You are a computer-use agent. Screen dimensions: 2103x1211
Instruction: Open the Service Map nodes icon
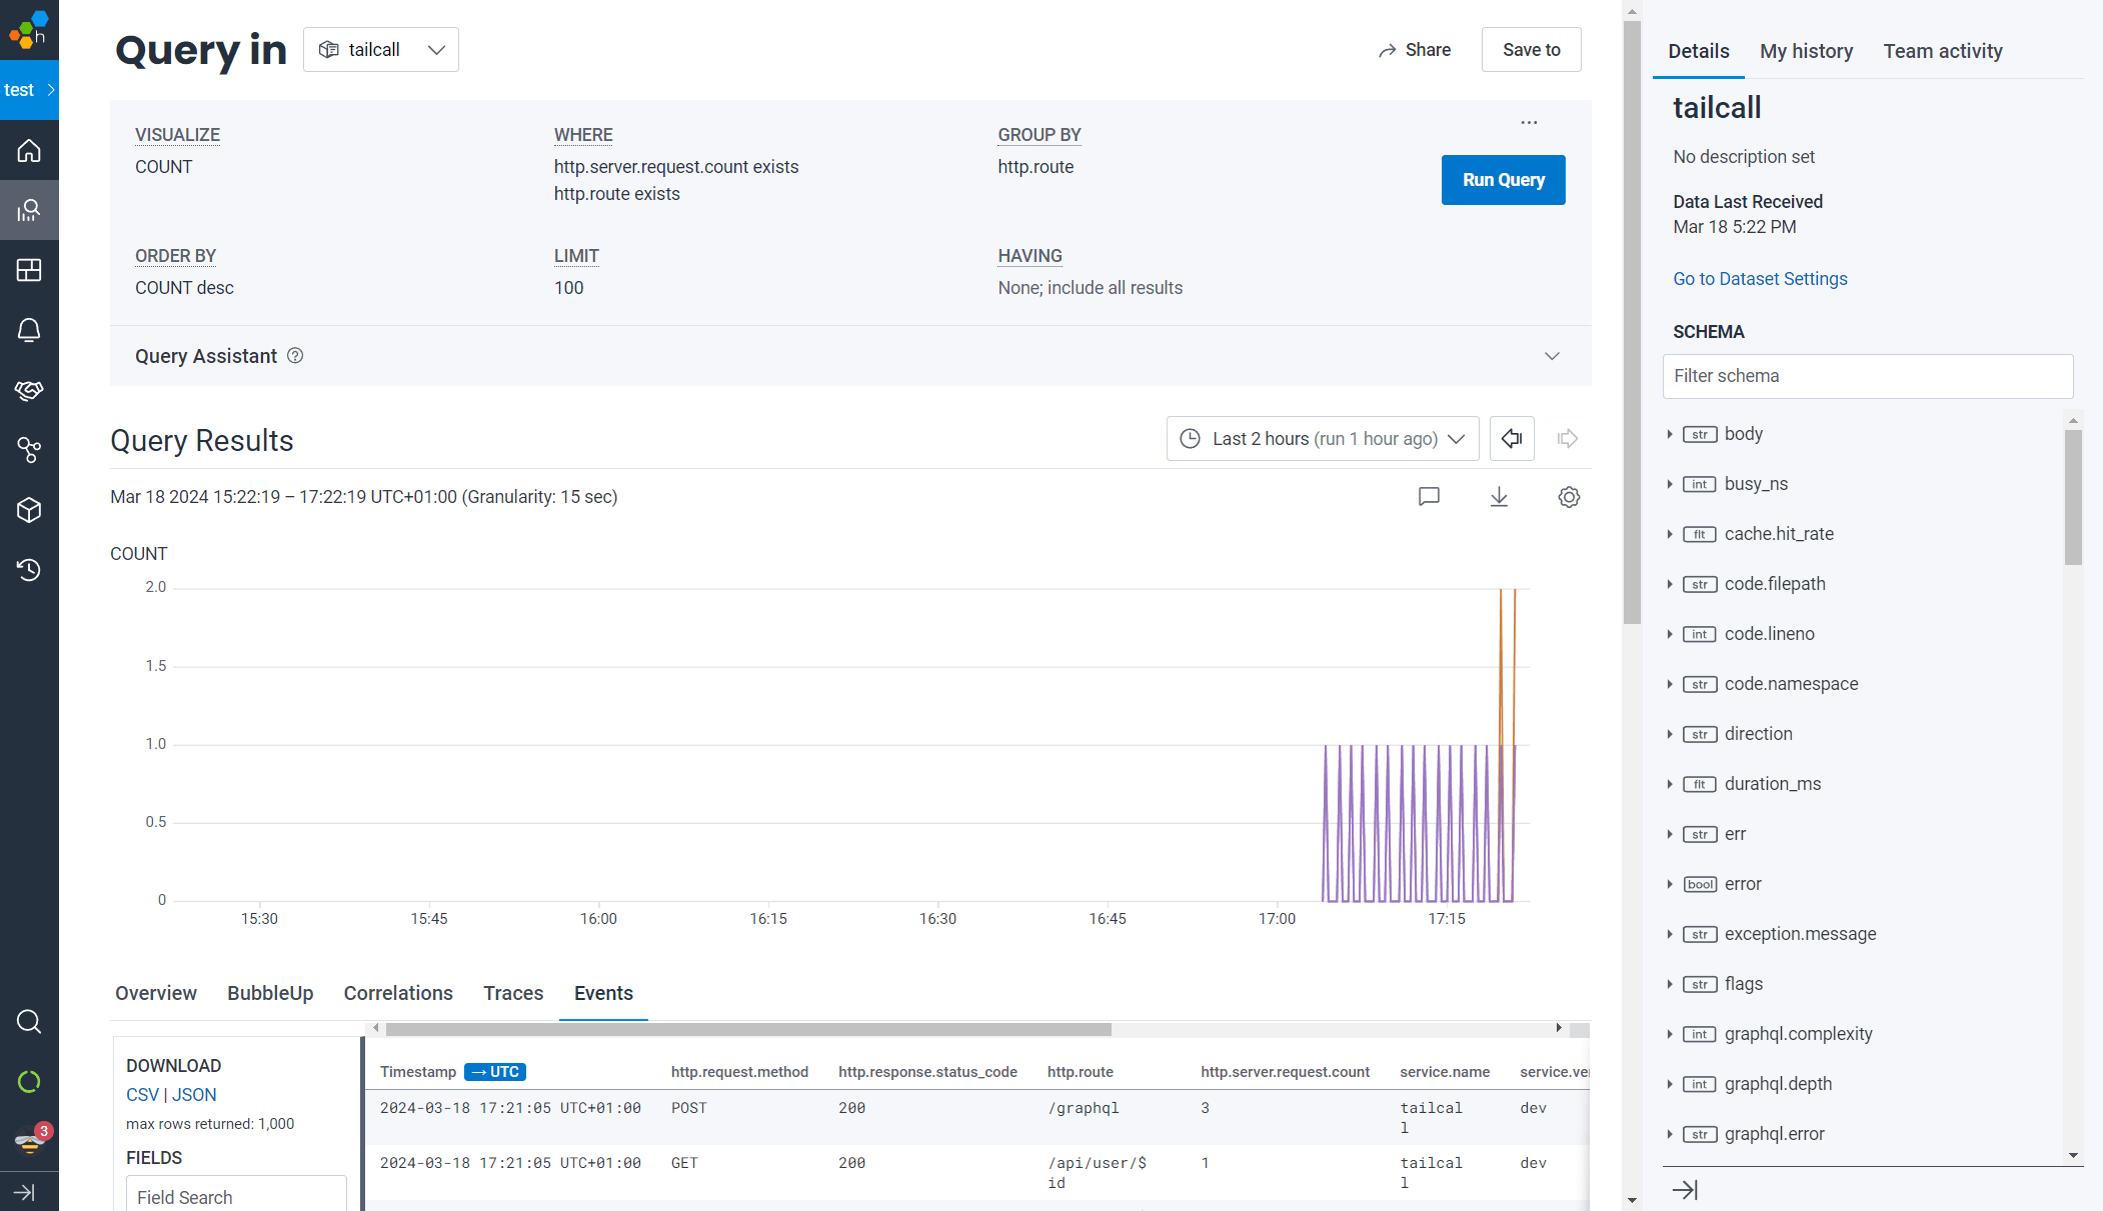click(x=29, y=450)
